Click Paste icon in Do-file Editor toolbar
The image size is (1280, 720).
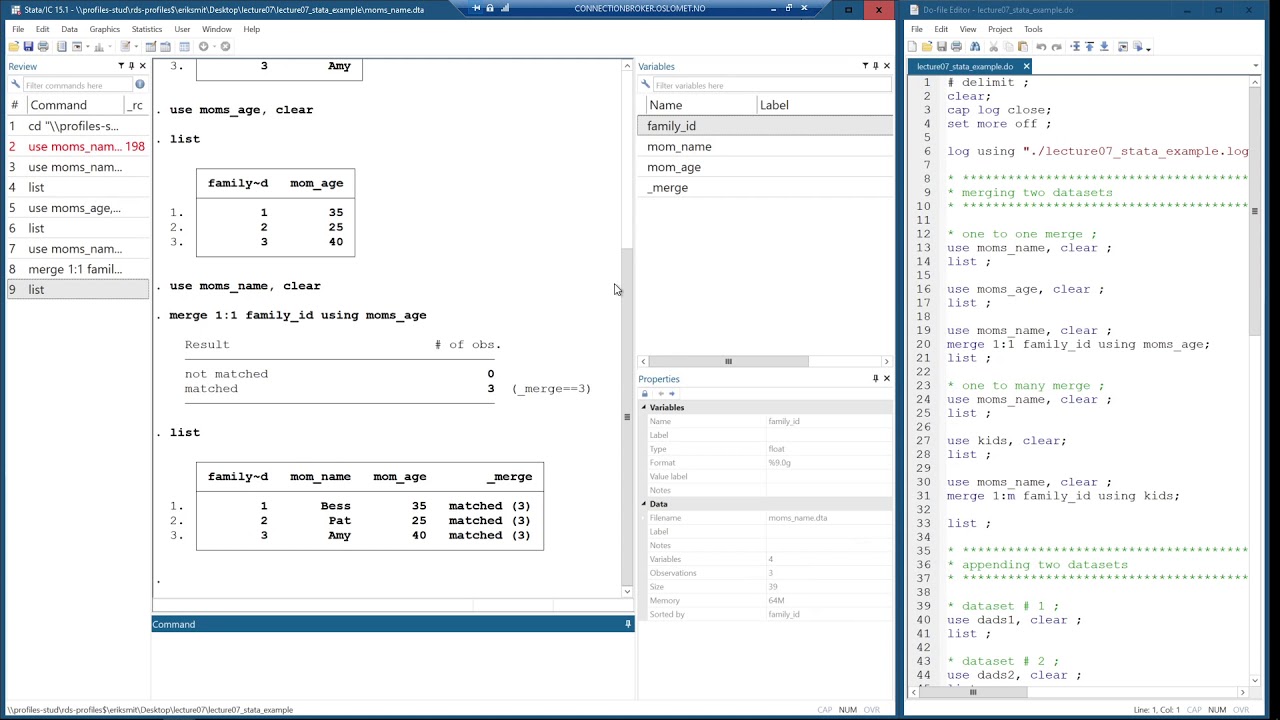(1022, 46)
